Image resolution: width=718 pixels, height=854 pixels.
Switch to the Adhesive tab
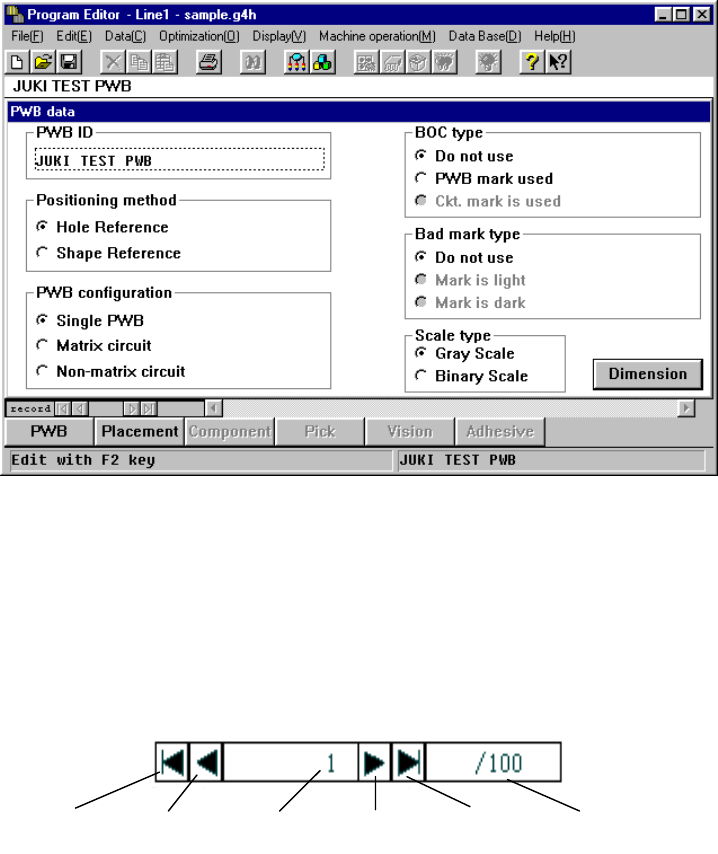(x=500, y=432)
